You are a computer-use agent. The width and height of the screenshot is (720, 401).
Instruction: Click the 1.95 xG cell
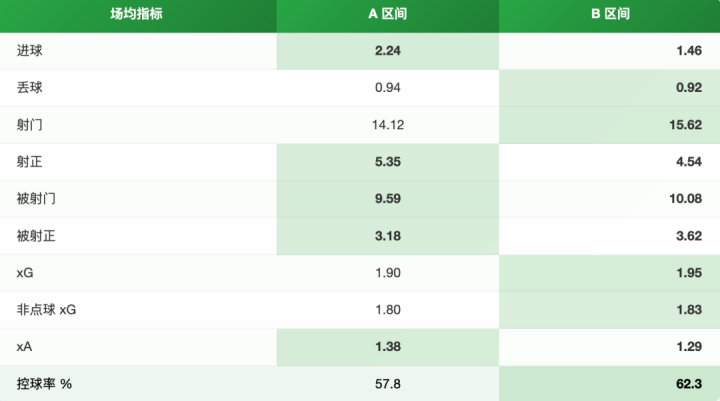tap(687, 273)
